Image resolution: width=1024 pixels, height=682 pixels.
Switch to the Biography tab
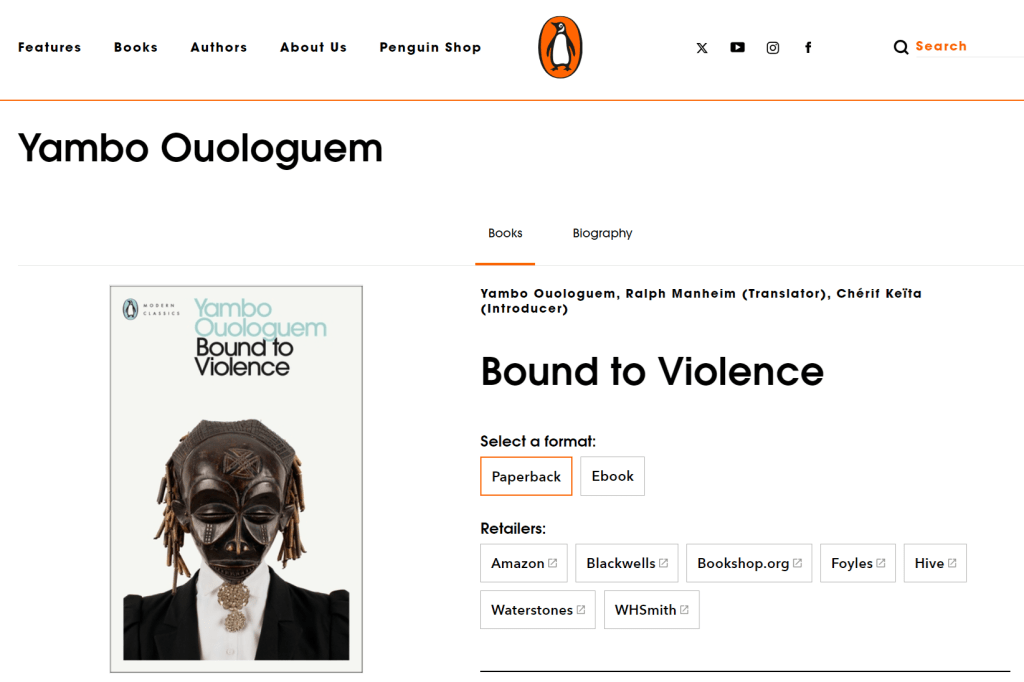pyautogui.click(x=602, y=233)
